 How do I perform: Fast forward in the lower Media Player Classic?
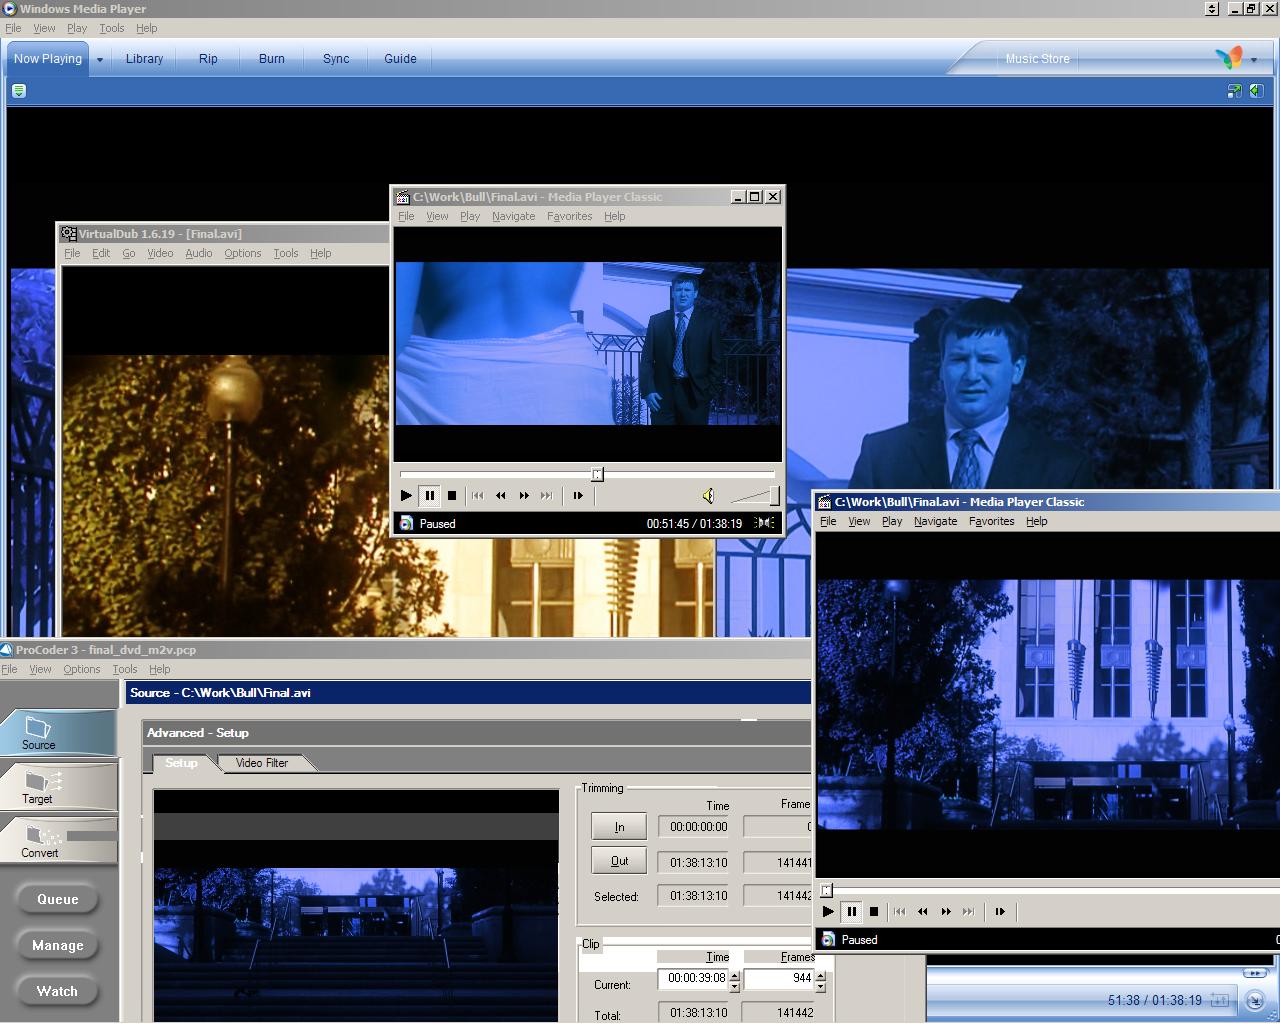pyautogui.click(x=946, y=911)
